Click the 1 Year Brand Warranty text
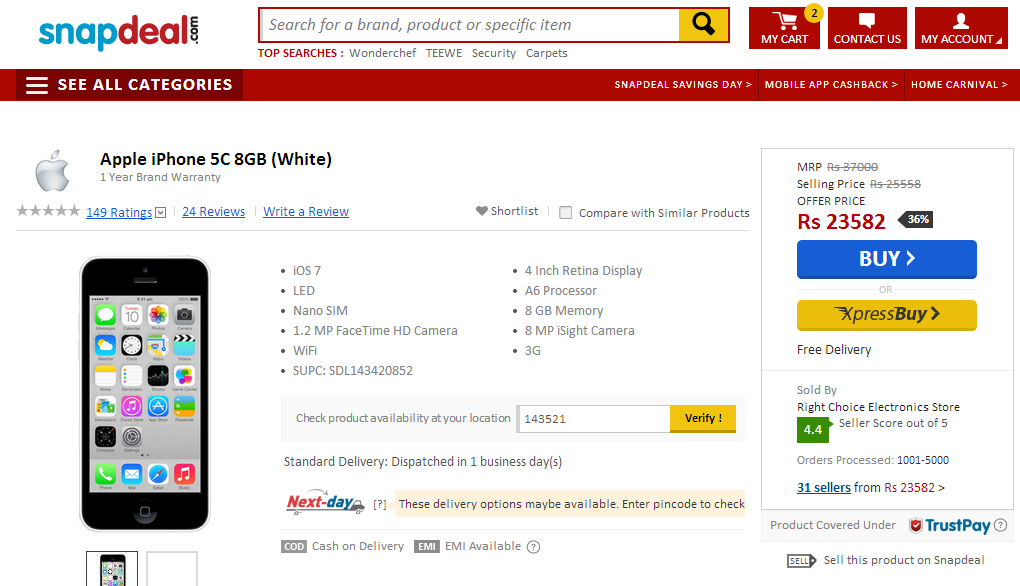This screenshot has height=586, width=1020. point(160,177)
